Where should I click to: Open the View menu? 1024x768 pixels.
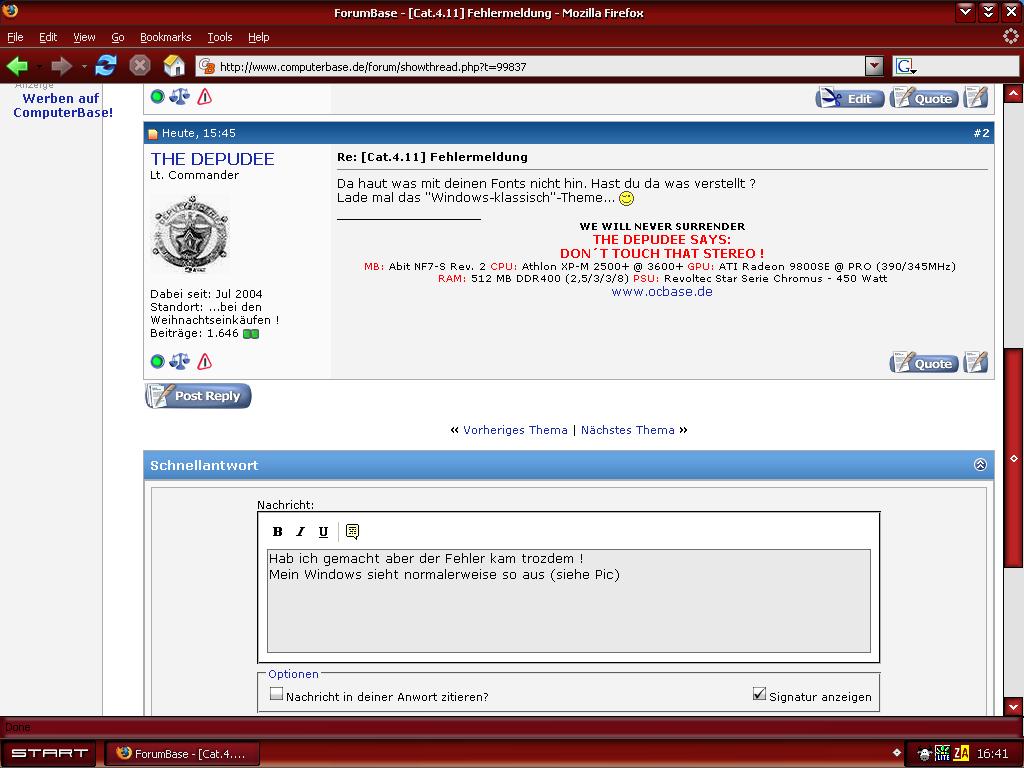[x=84, y=37]
